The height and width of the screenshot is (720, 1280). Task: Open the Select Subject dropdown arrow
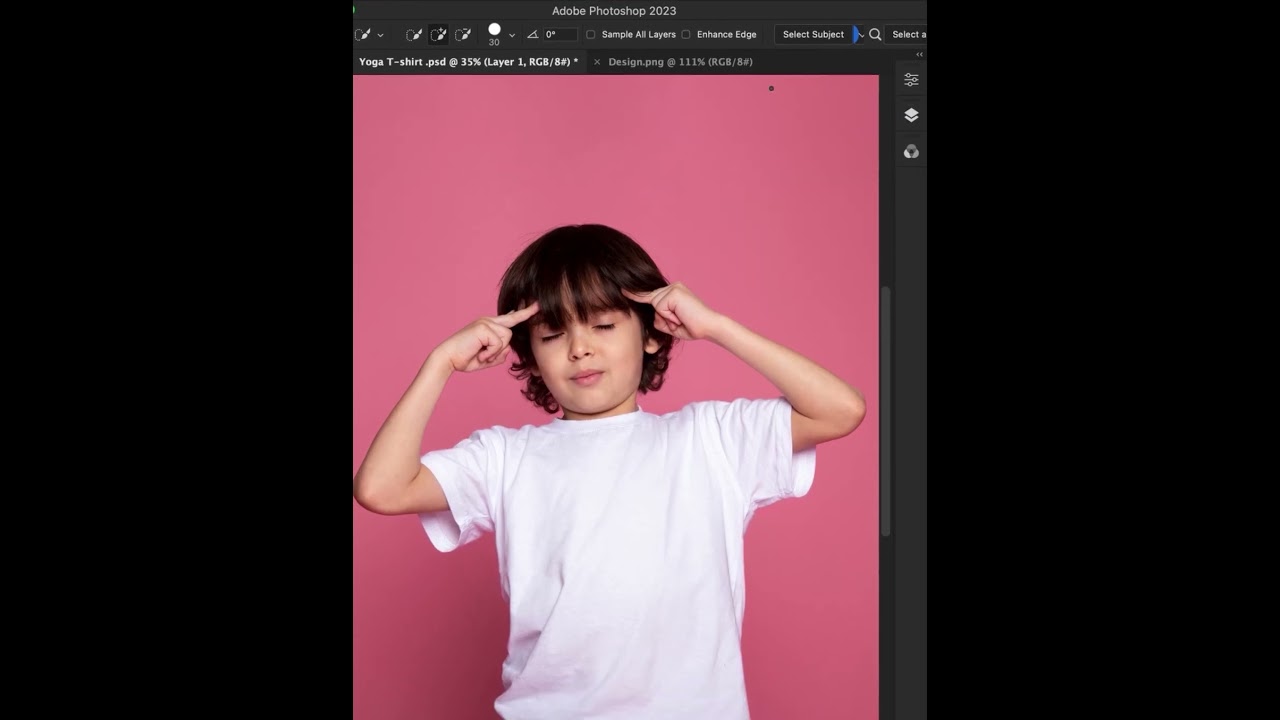(x=859, y=34)
